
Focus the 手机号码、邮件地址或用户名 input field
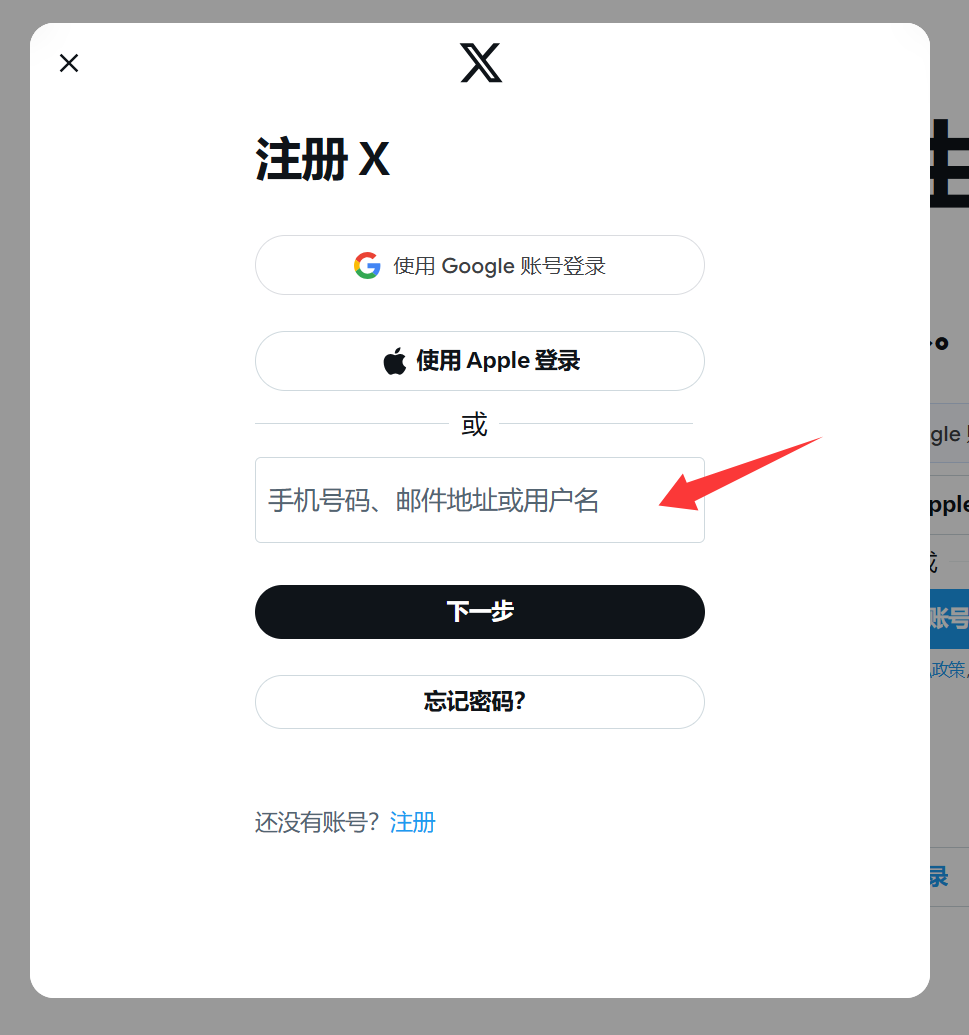[x=480, y=500]
